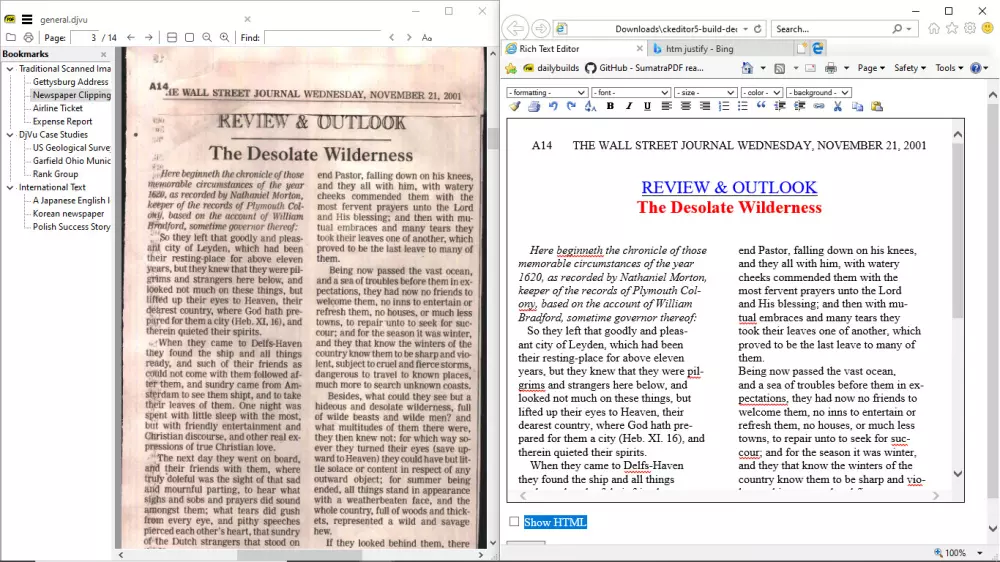Find next match in SumatraPDF
Image resolution: width=1000 pixels, height=562 pixels.
click(x=409, y=38)
